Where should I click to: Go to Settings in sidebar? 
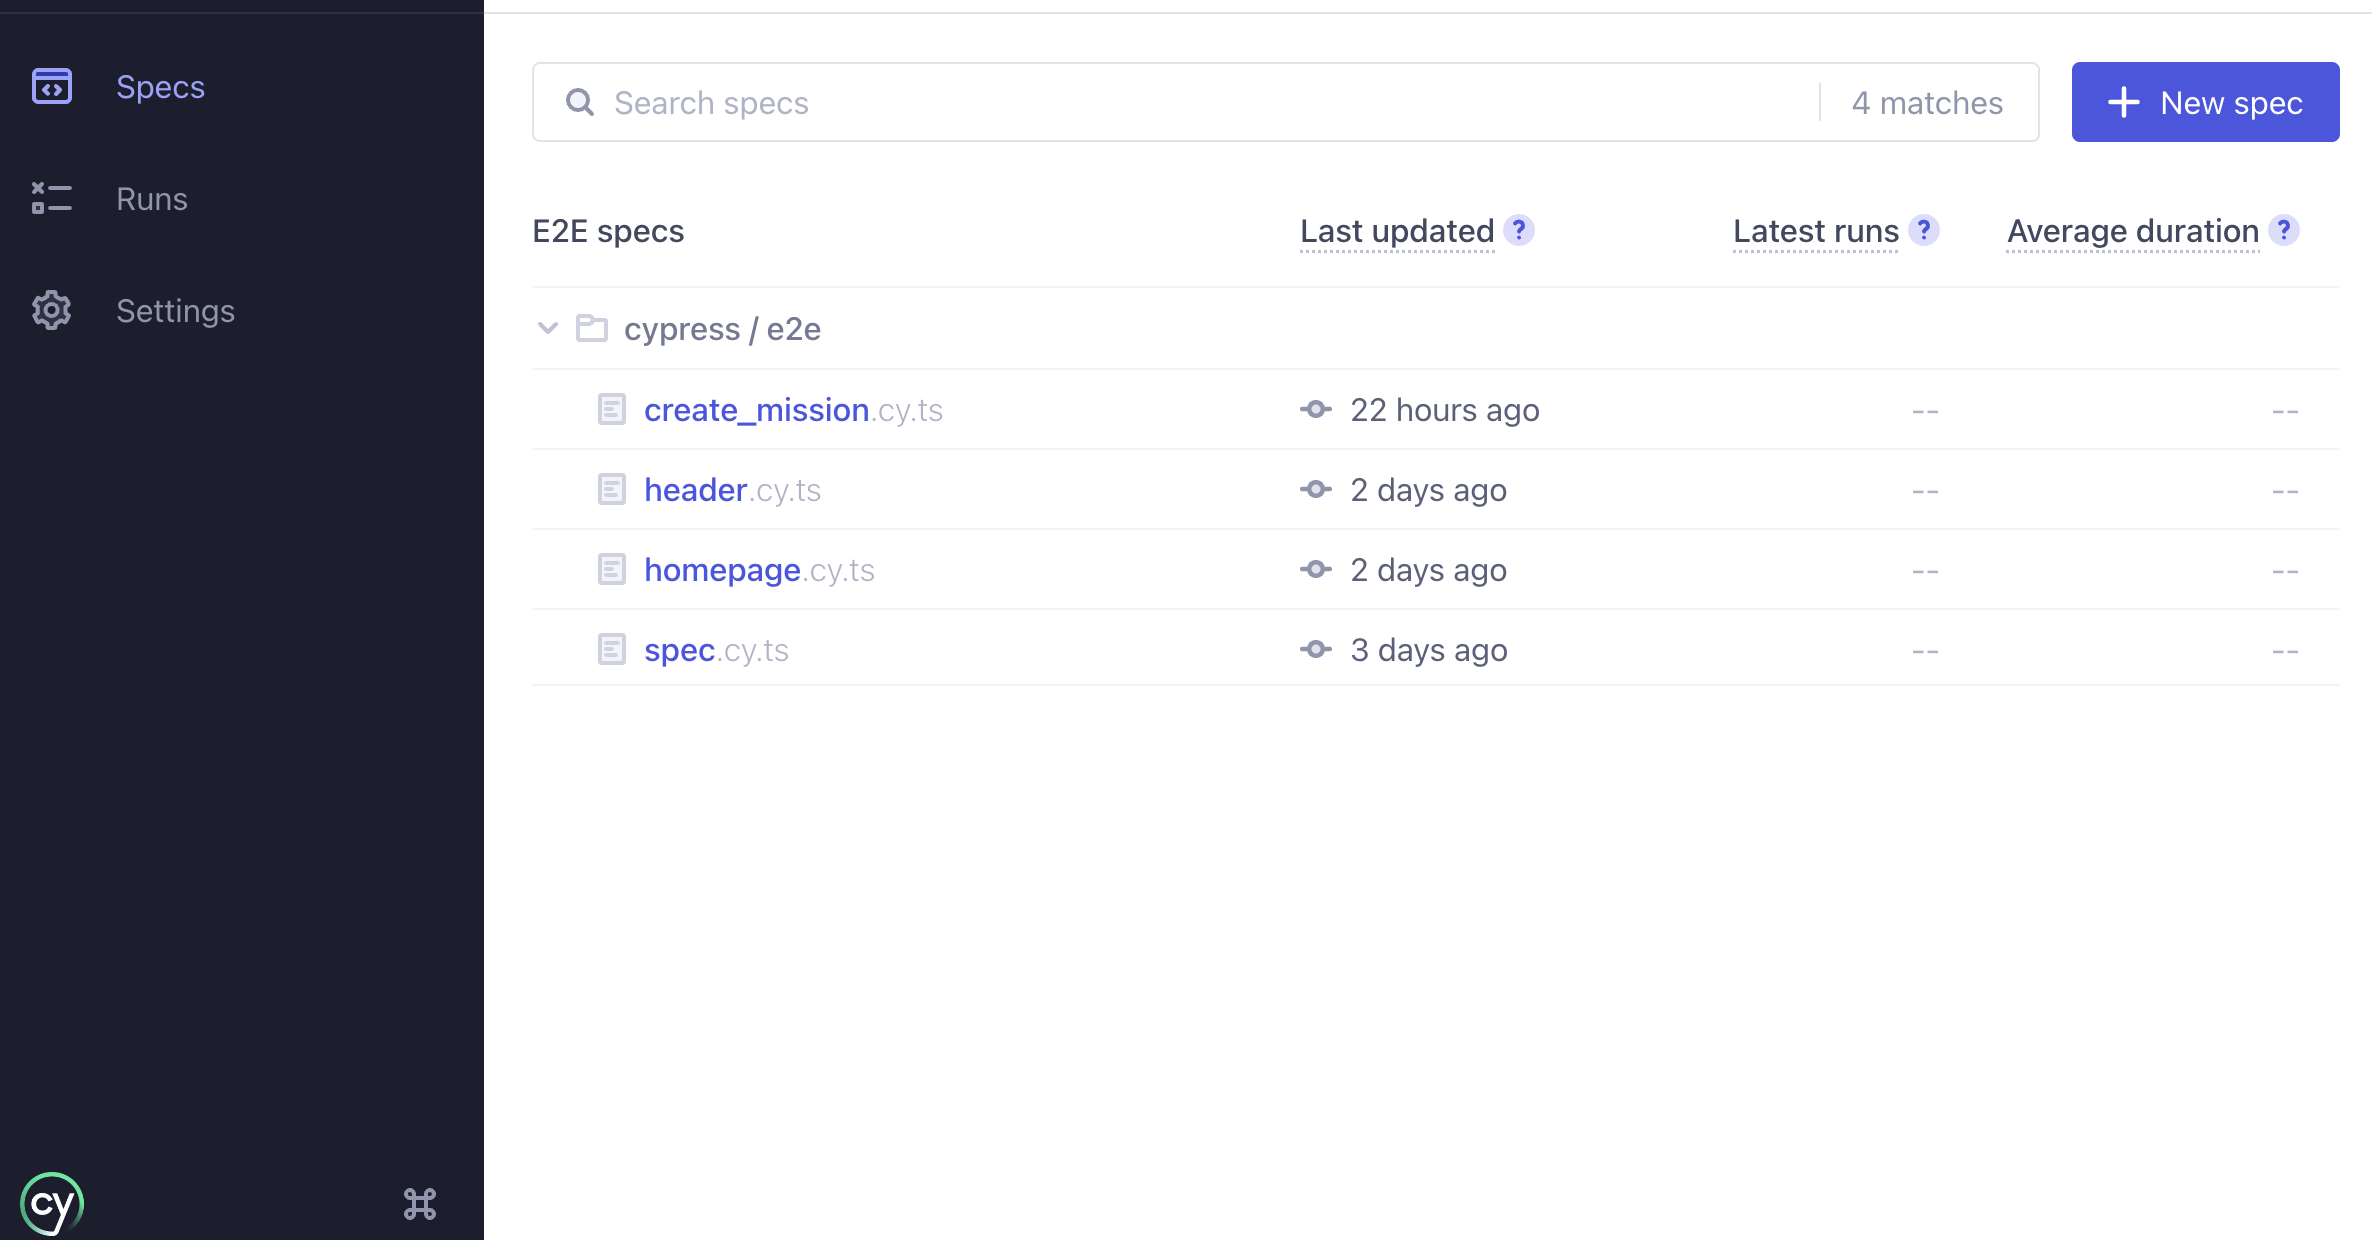tap(175, 311)
